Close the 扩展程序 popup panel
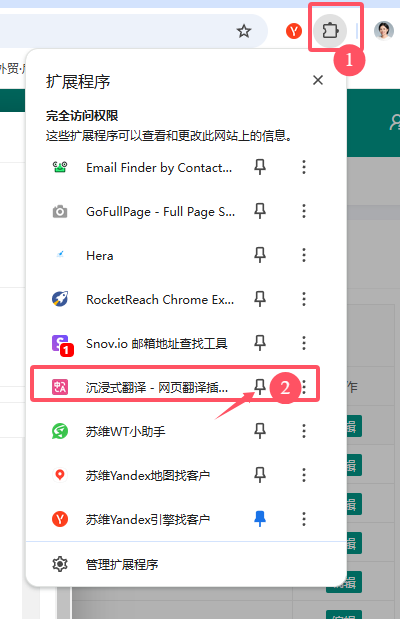The image size is (400, 619). point(318,80)
